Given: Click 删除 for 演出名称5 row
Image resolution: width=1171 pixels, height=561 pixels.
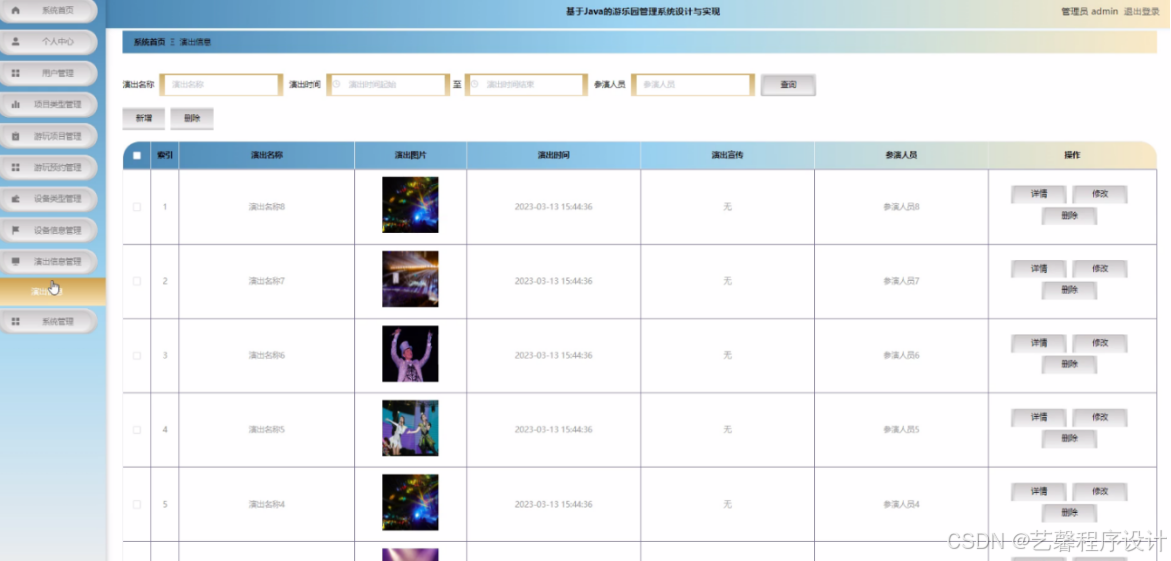Looking at the screenshot, I should click(x=1069, y=438).
